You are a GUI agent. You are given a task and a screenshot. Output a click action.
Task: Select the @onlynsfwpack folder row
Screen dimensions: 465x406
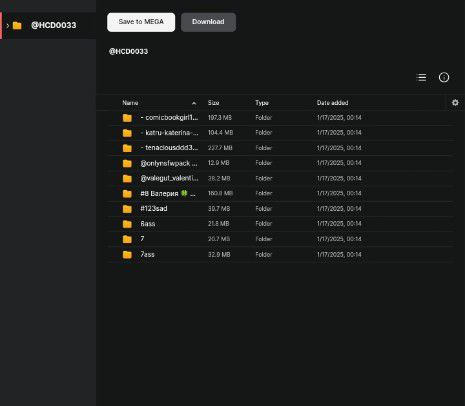[280, 163]
